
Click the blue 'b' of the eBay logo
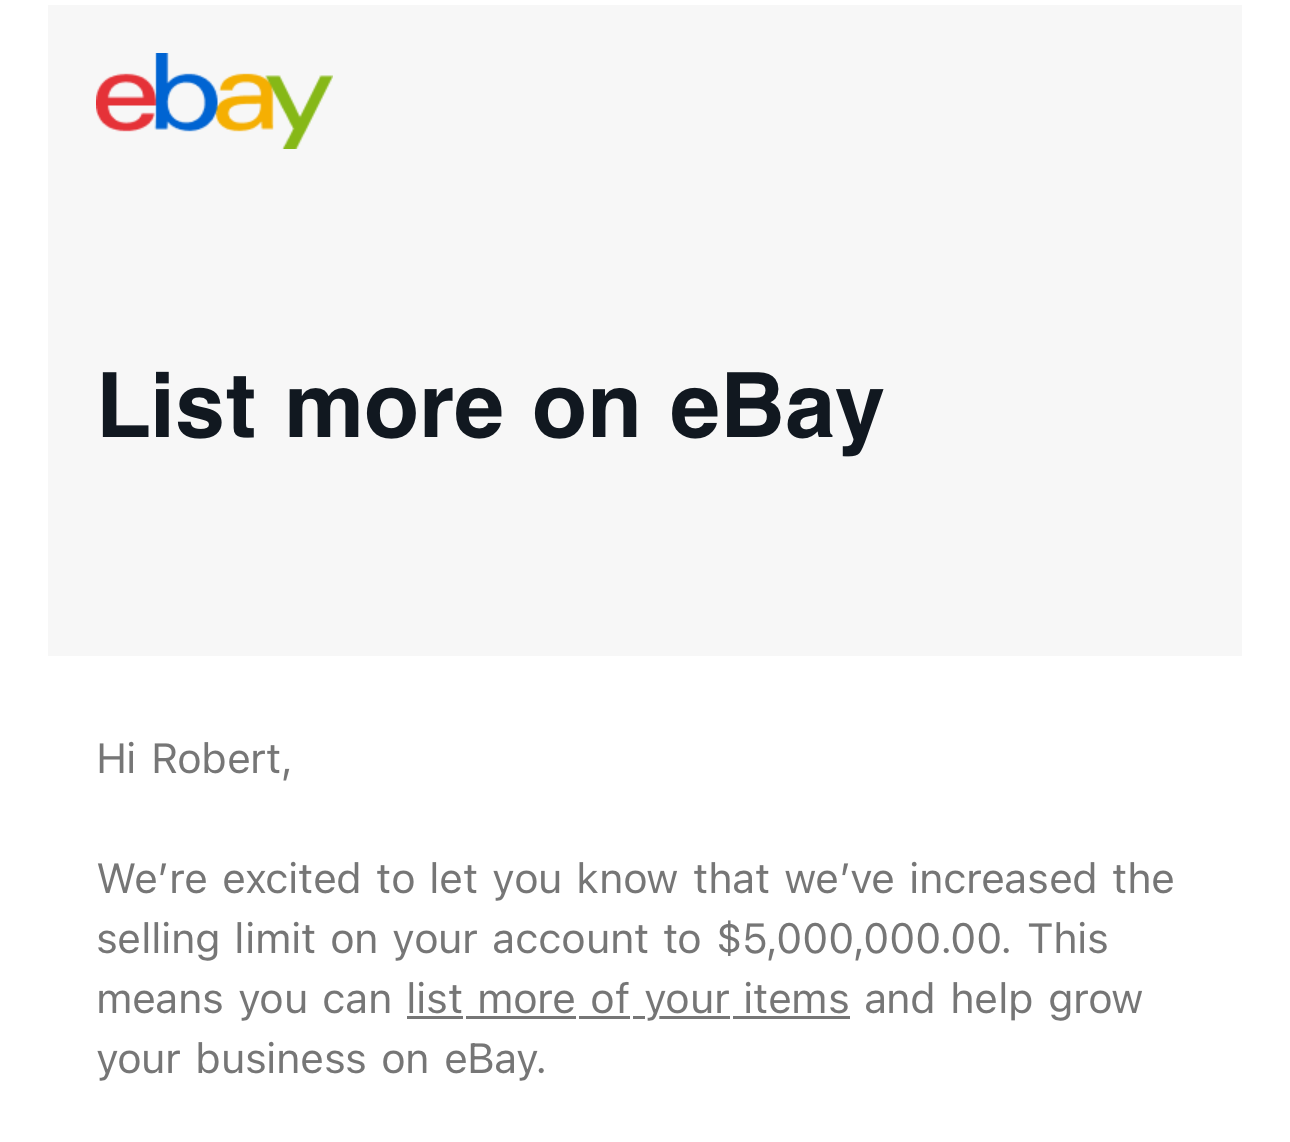[x=182, y=92]
